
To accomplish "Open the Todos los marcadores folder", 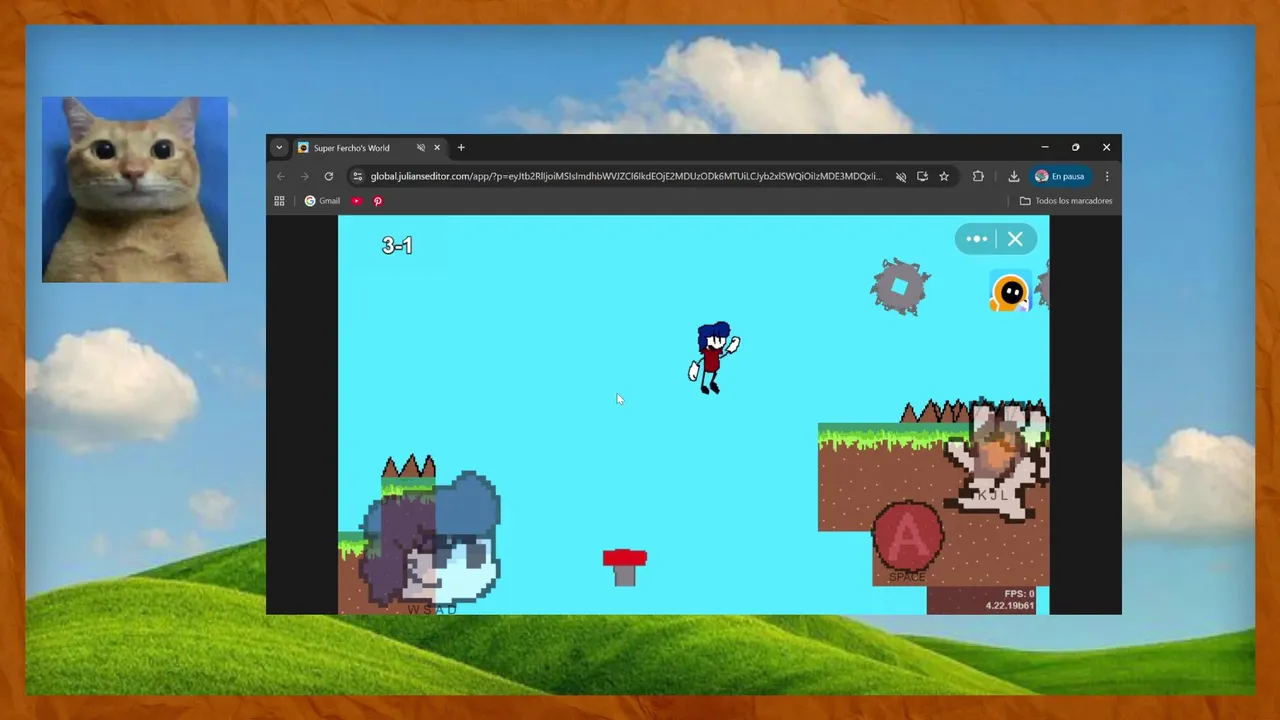I will 1066,201.
